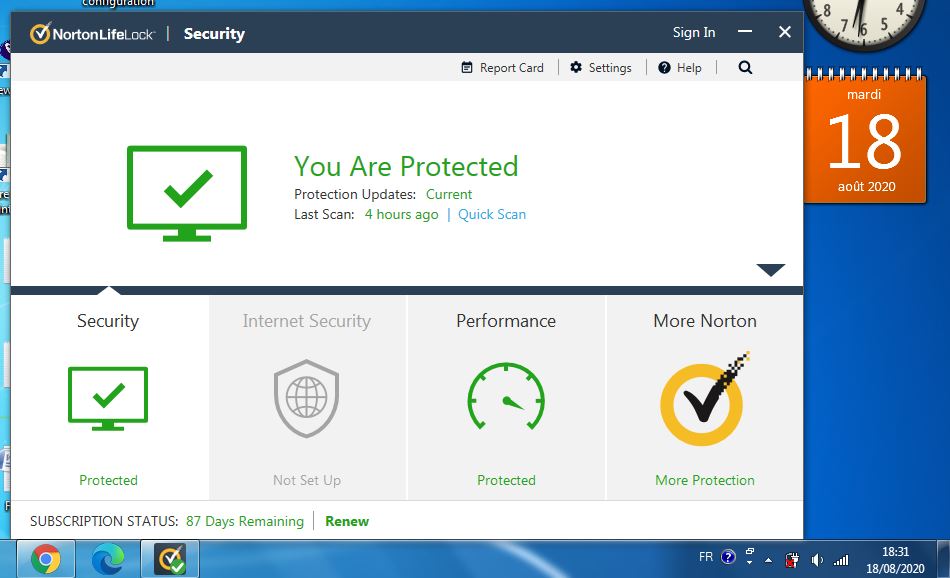Click the 'Current' protection updates status

[x=449, y=194]
